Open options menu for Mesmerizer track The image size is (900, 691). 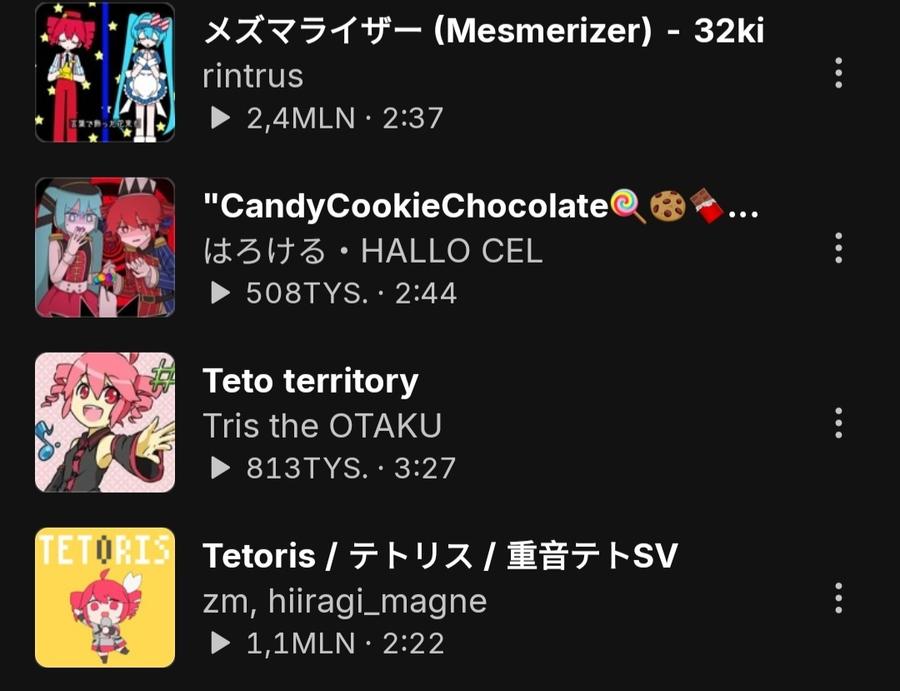point(839,73)
